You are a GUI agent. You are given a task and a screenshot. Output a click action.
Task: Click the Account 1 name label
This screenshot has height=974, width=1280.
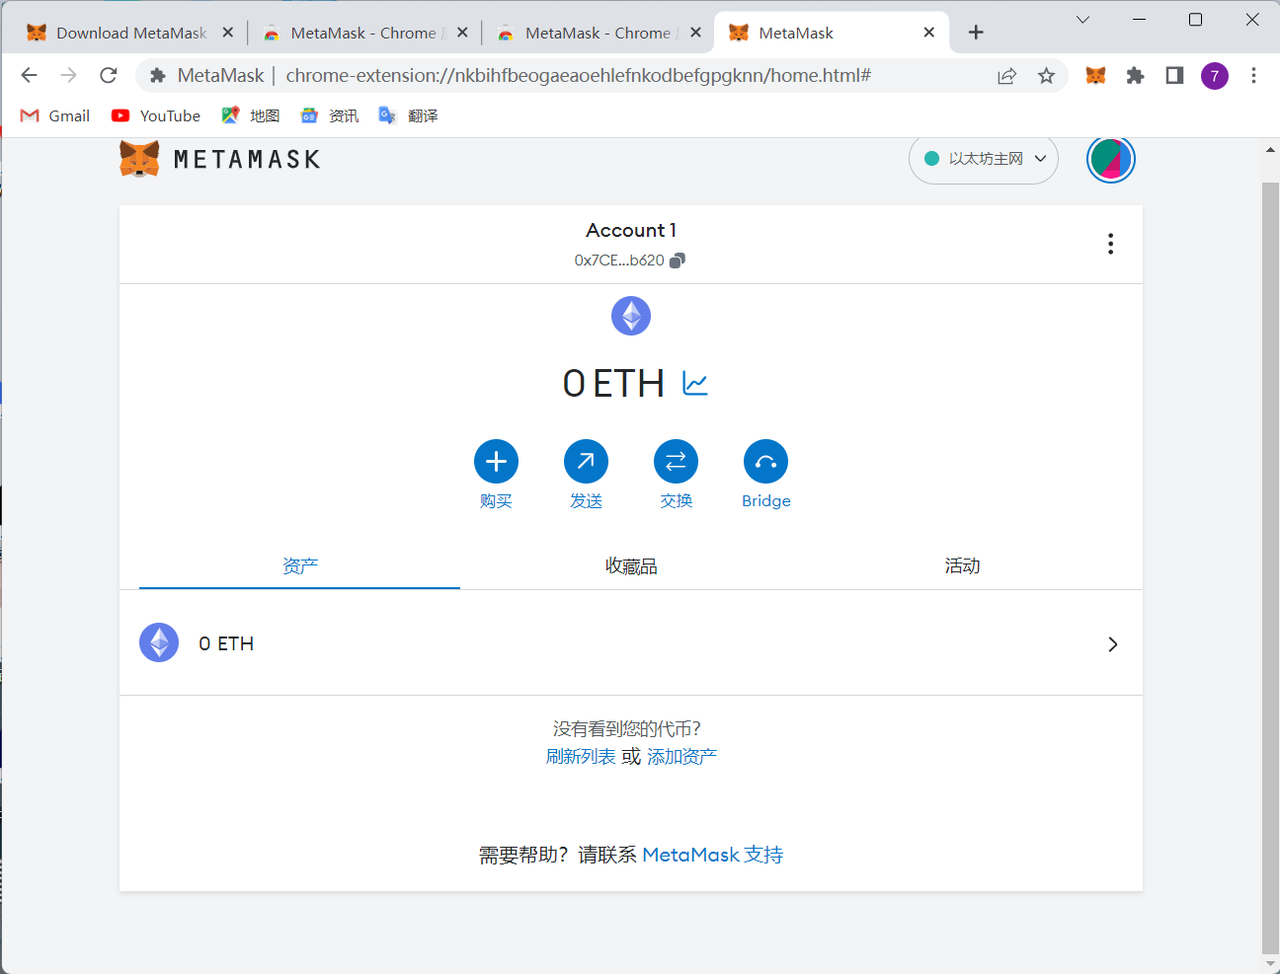(631, 230)
